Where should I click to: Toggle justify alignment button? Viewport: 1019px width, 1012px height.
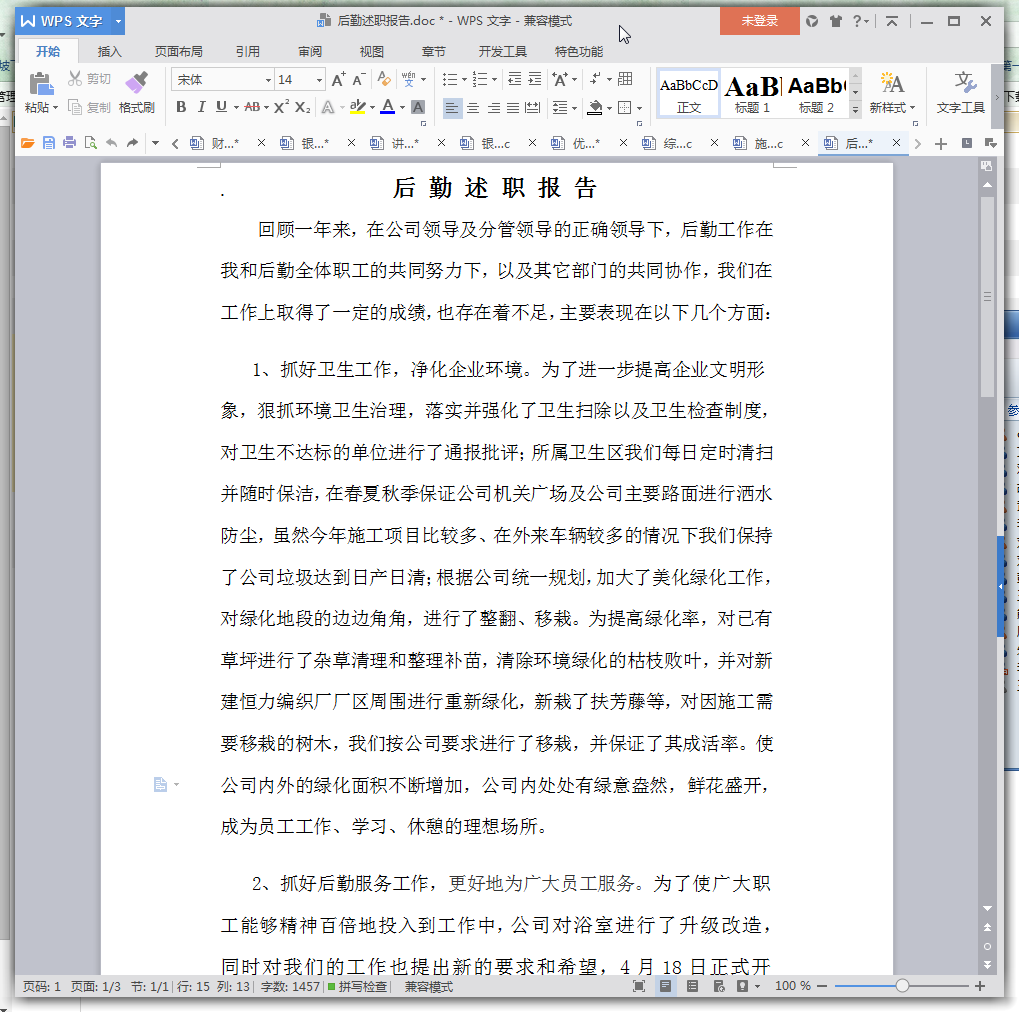(x=513, y=107)
